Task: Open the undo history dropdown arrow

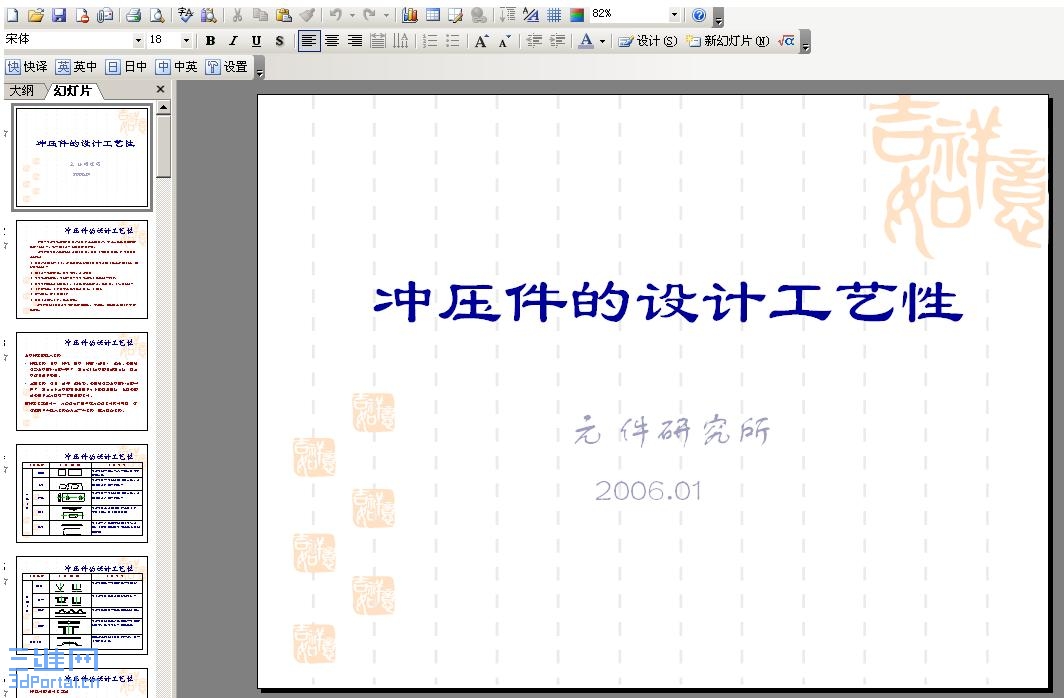Action: tap(352, 14)
